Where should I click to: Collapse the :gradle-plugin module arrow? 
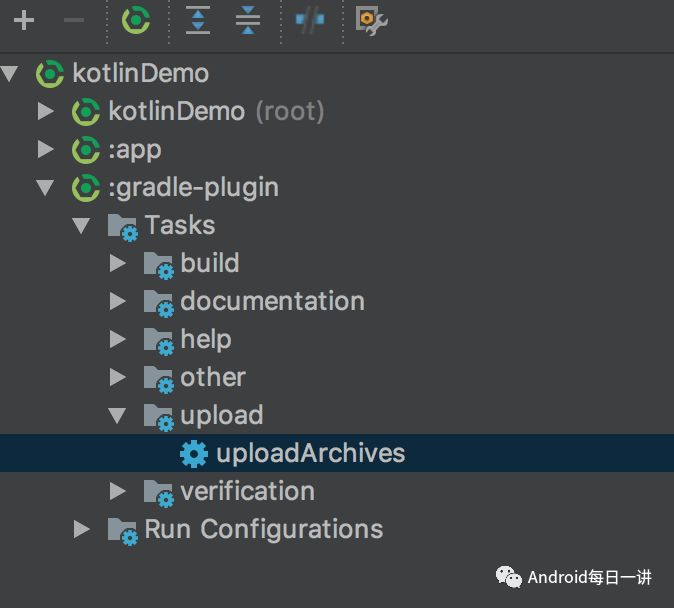pos(45,187)
